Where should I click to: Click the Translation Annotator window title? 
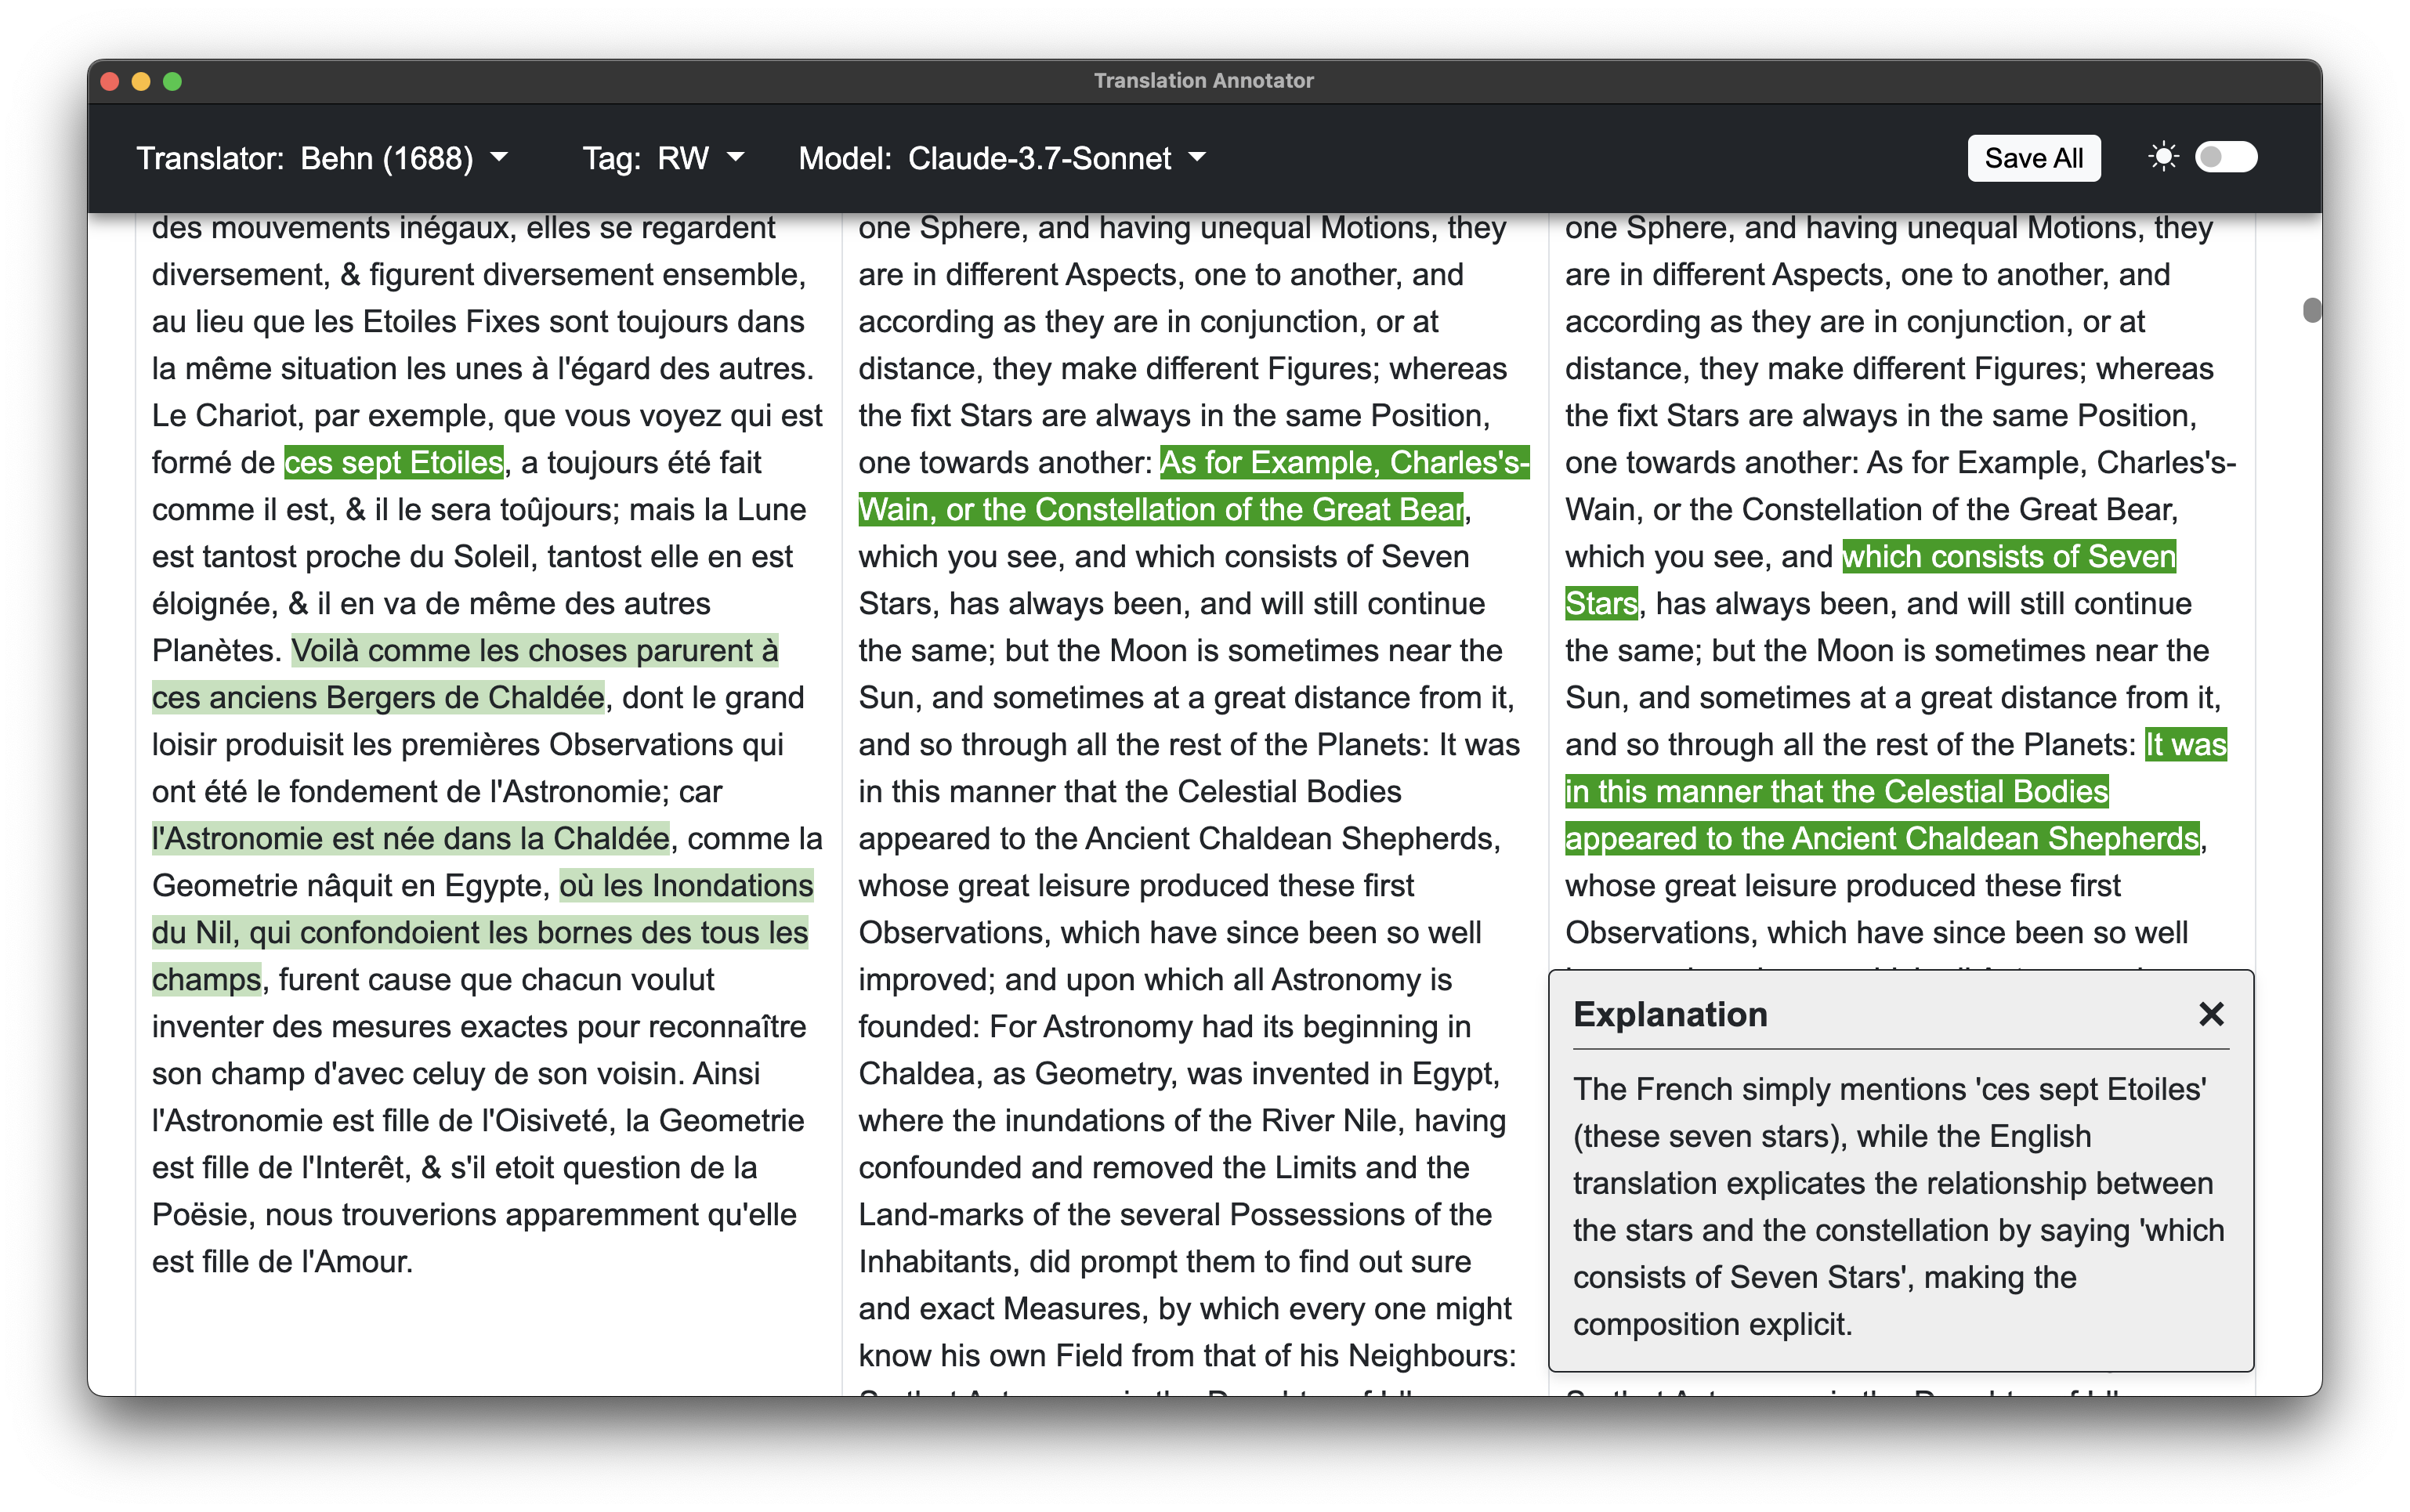pyautogui.click(x=1203, y=80)
